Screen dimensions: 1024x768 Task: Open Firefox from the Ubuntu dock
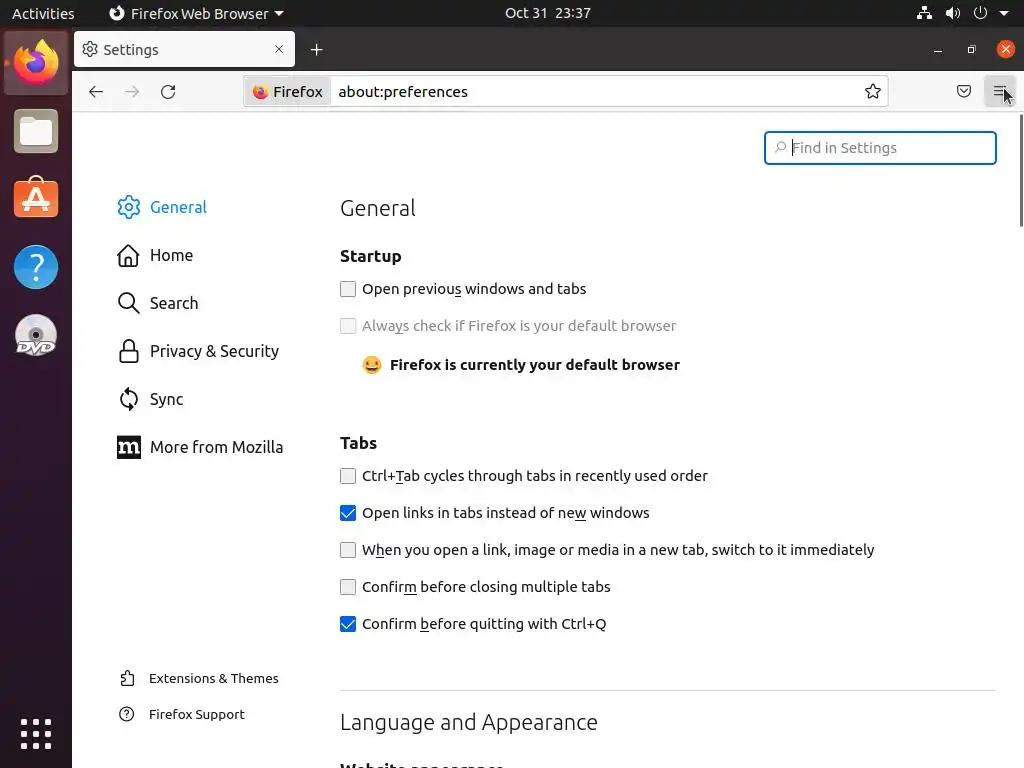pos(36,63)
